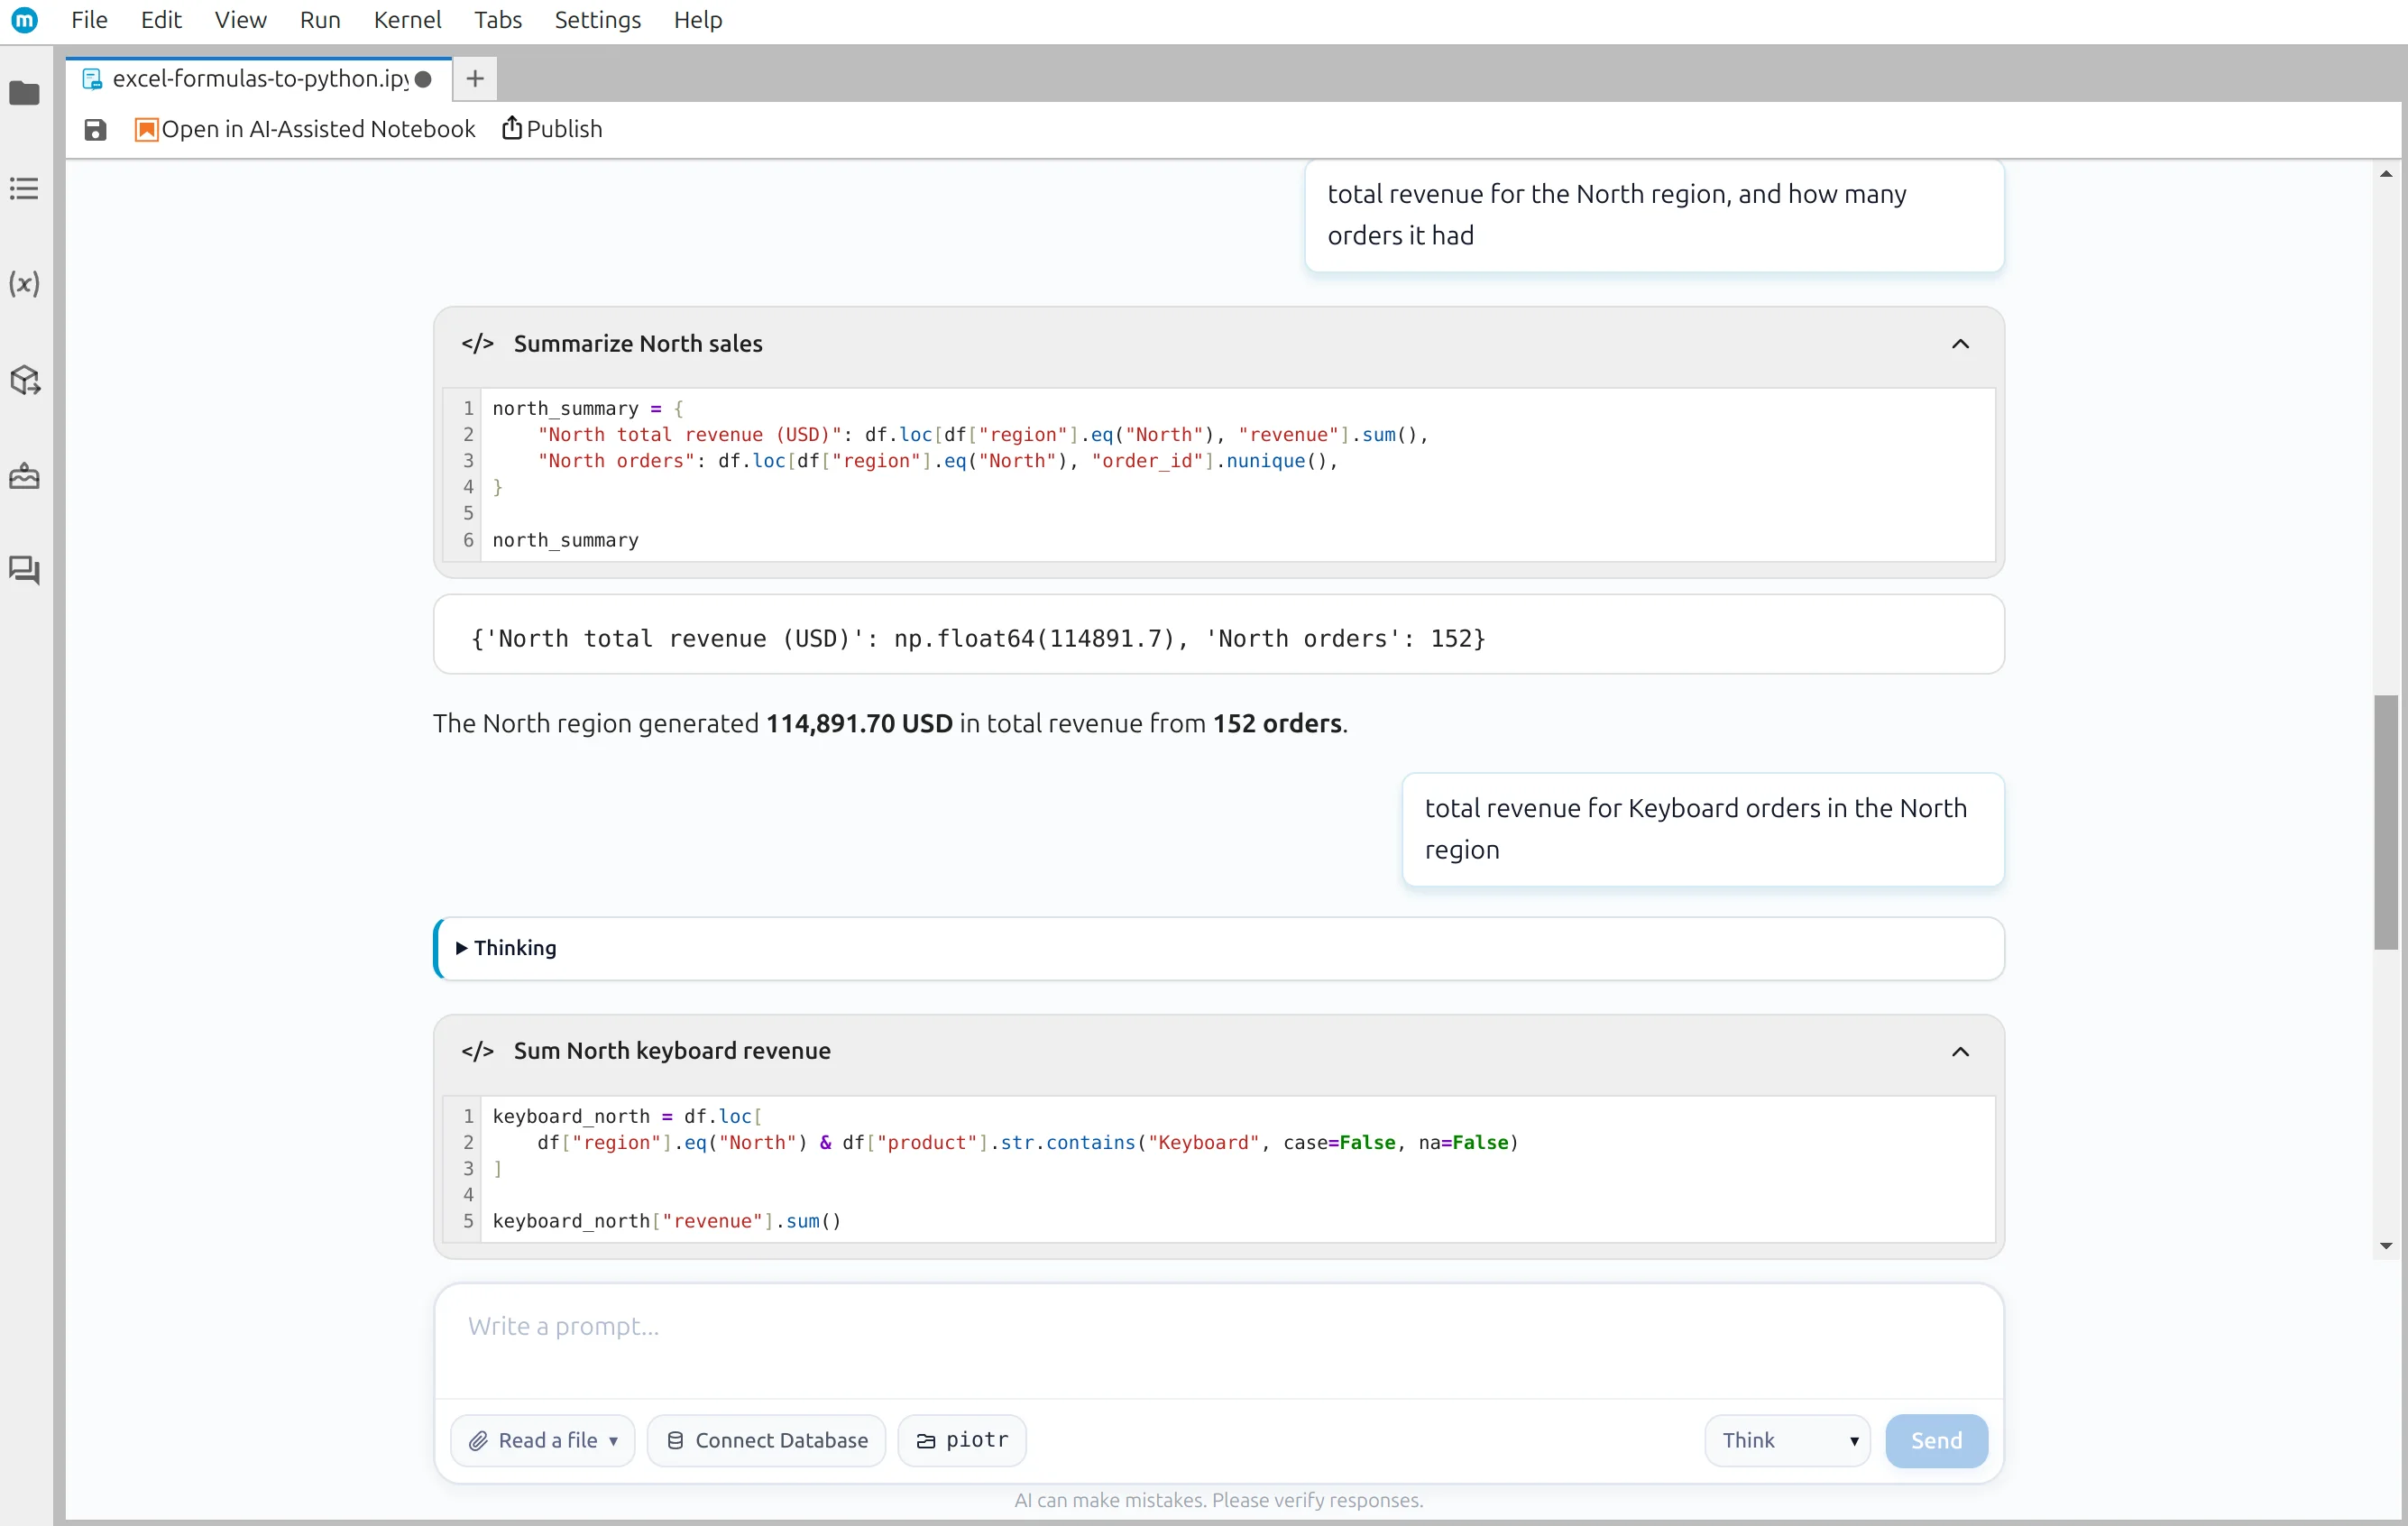The image size is (2408, 1526).
Task: Click the Write a prompt input field
Action: tap(1218, 1342)
